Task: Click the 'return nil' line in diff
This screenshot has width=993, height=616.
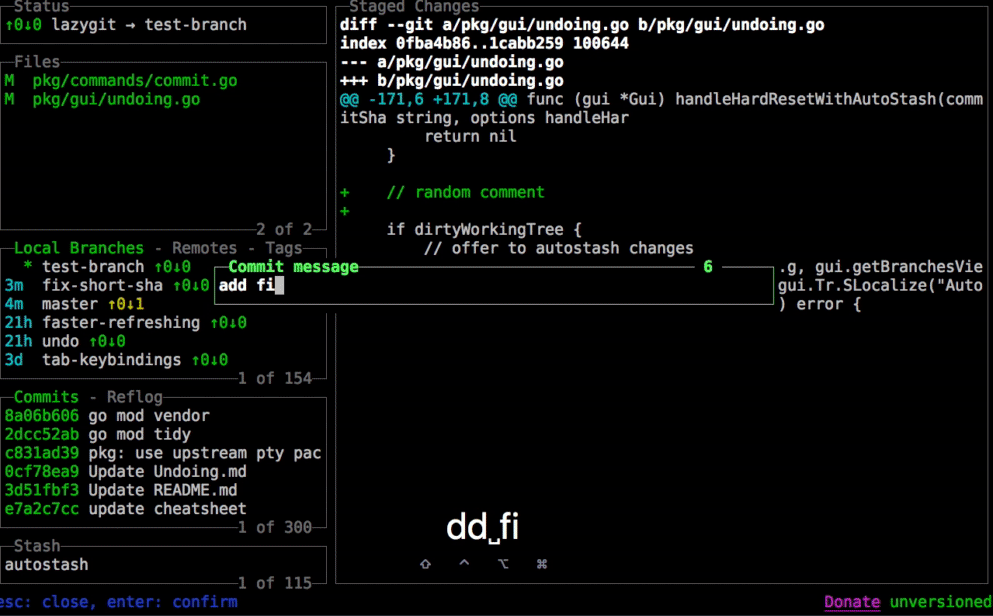Action: coord(470,137)
